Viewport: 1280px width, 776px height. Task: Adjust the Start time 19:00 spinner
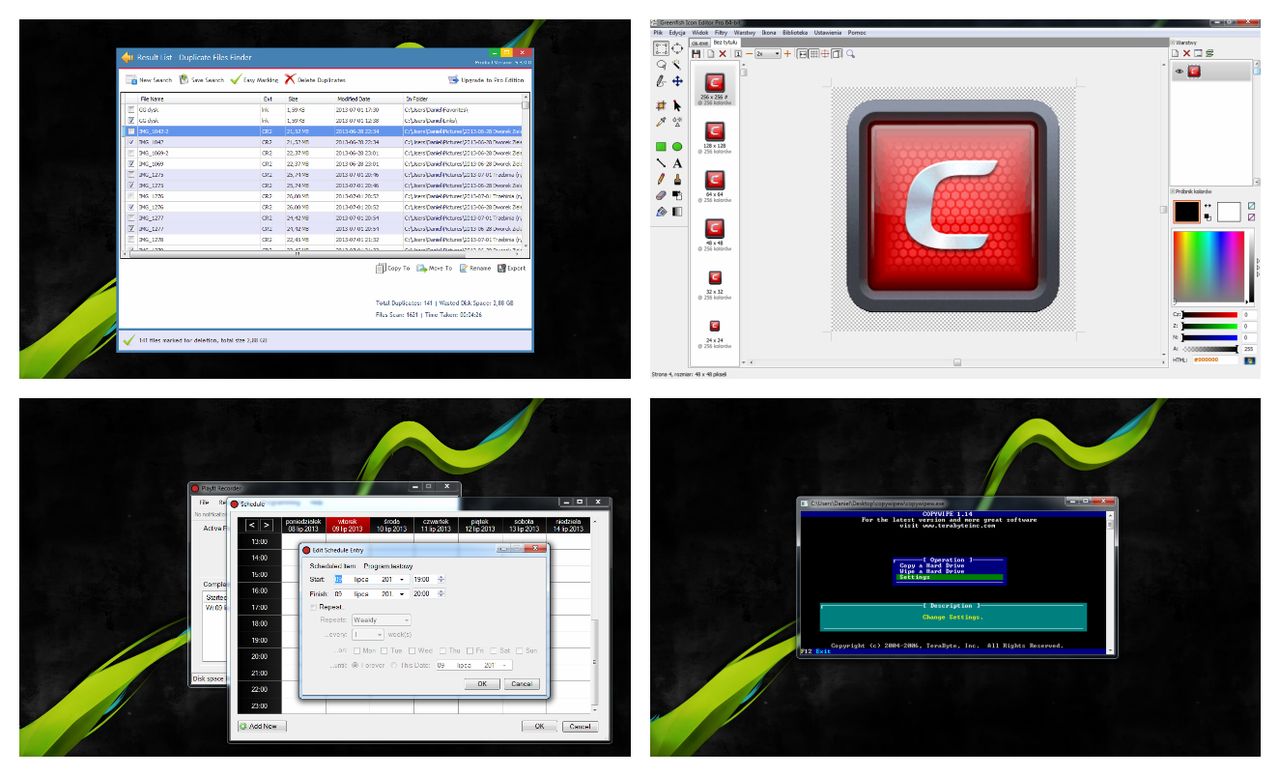pyautogui.click(x=441, y=579)
